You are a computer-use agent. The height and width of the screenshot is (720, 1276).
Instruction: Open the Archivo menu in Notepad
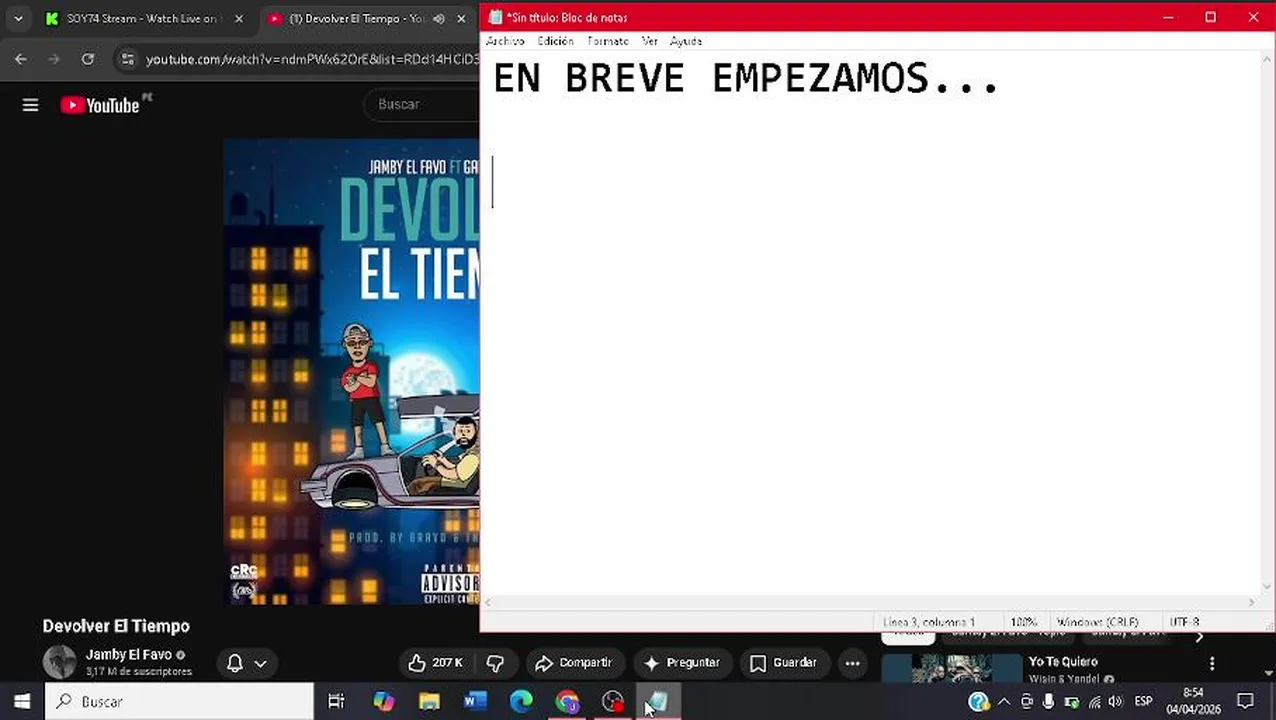point(505,41)
